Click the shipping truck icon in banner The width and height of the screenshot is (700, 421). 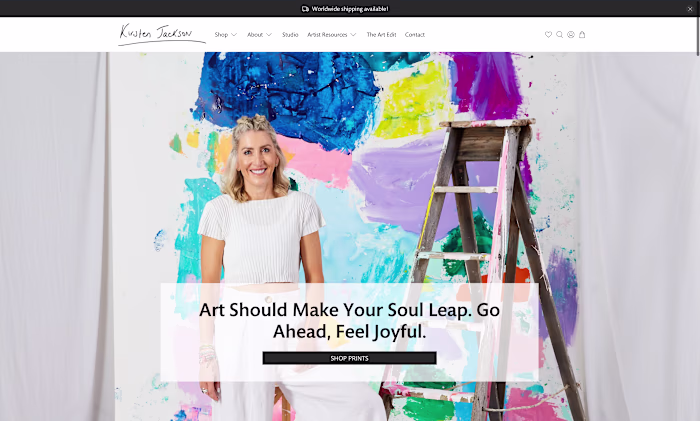coord(305,8)
